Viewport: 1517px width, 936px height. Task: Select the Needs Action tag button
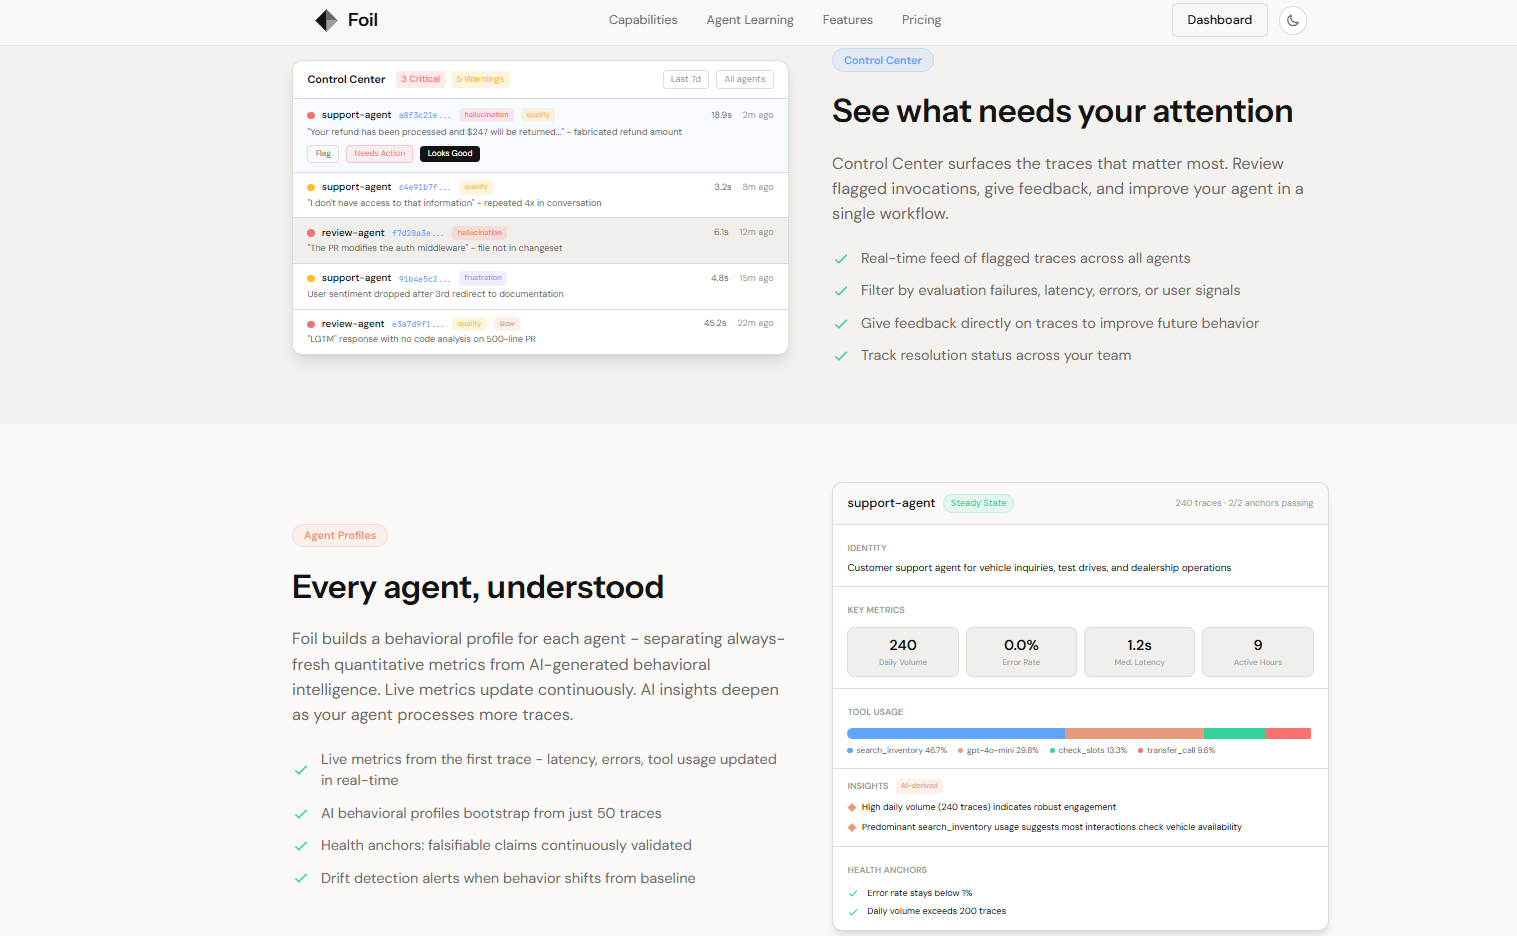point(380,154)
